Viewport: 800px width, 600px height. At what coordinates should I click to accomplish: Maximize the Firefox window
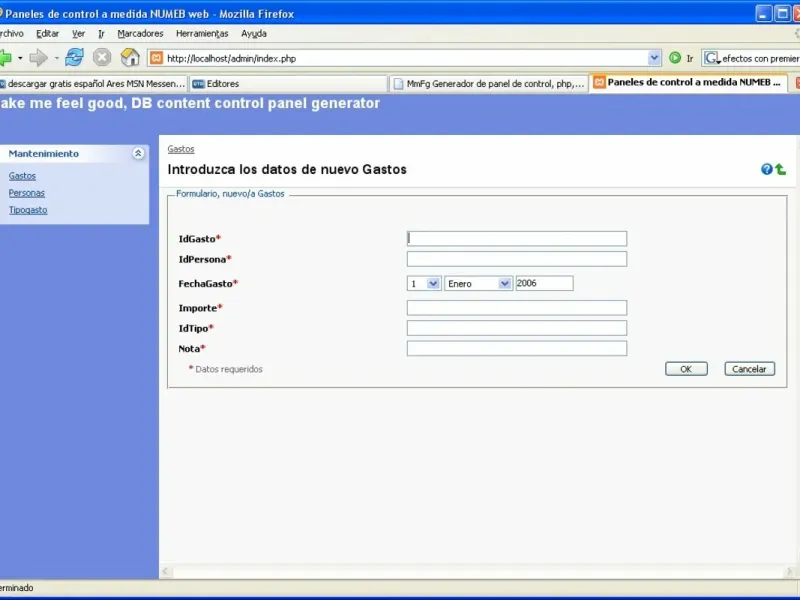(782, 13)
